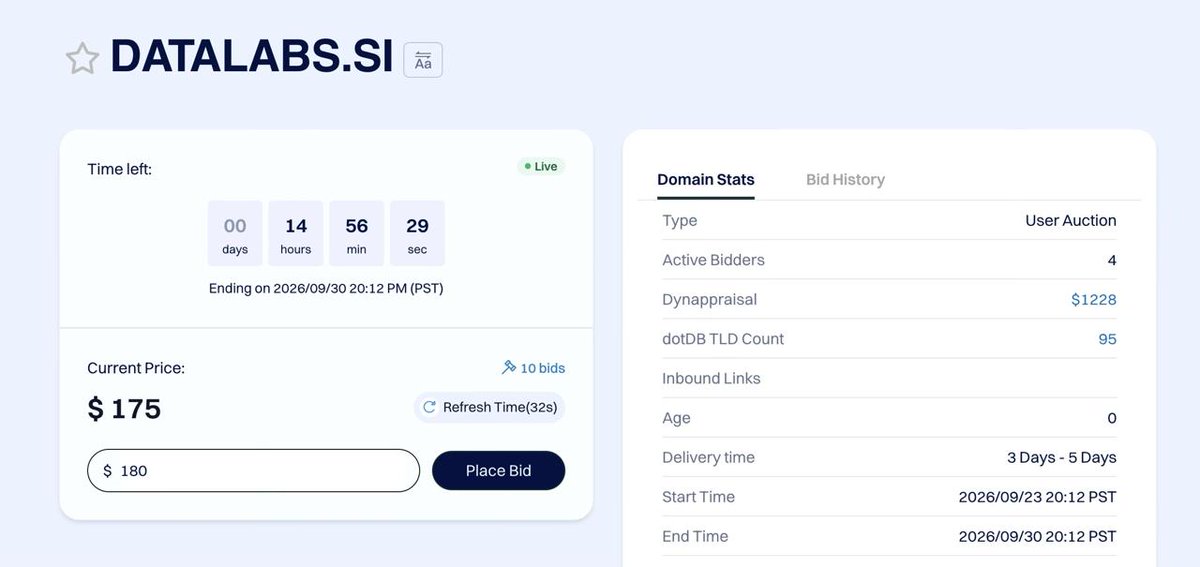This screenshot has height=567, width=1200.
Task: Place the bid
Action: (x=498, y=470)
